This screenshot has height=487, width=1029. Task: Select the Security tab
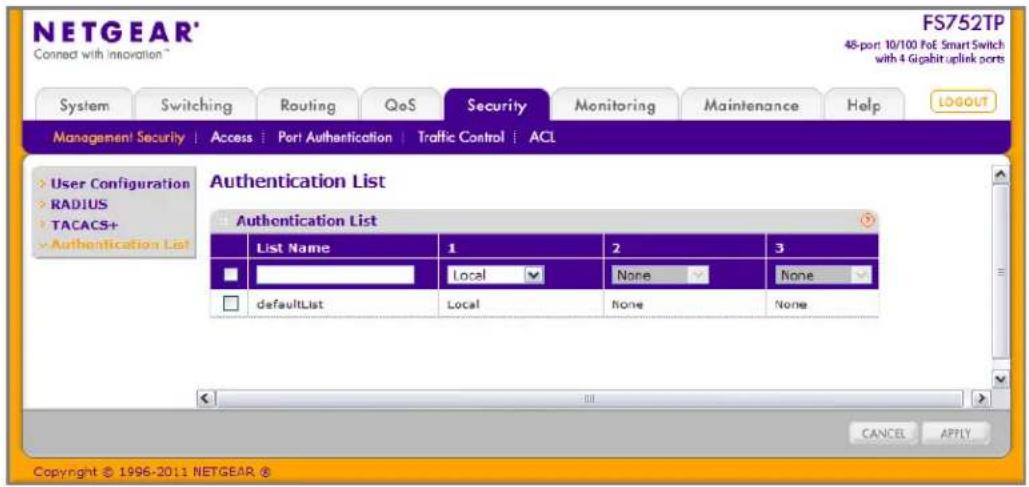click(497, 105)
